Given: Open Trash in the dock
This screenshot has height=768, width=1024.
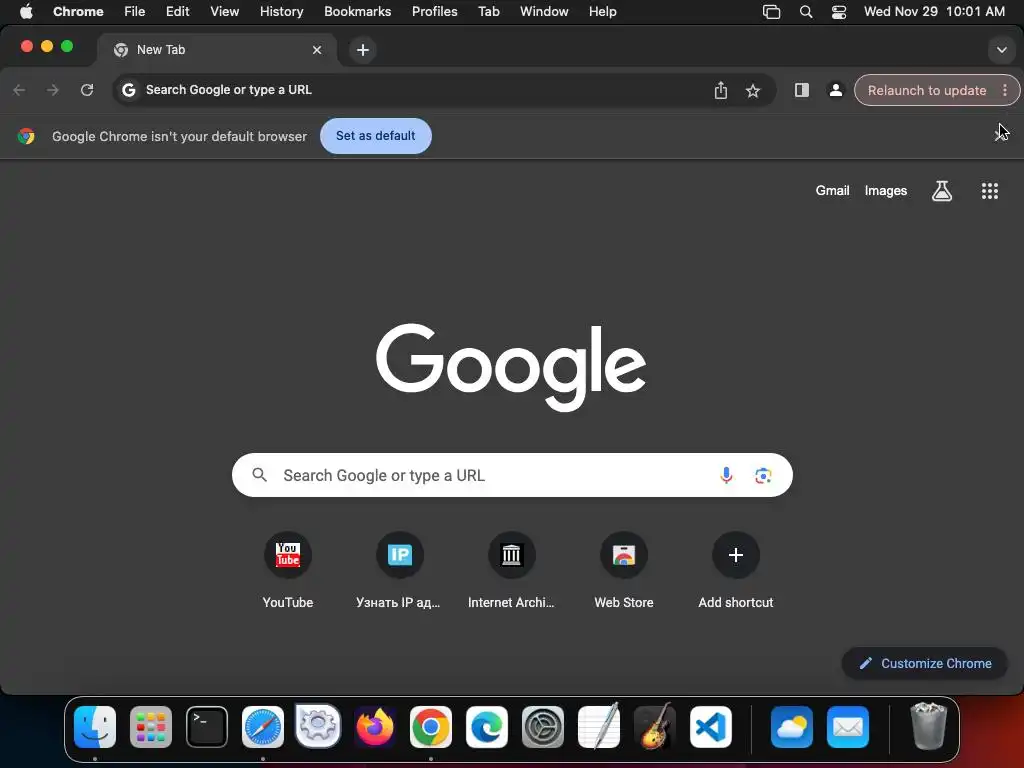Looking at the screenshot, I should 928,726.
